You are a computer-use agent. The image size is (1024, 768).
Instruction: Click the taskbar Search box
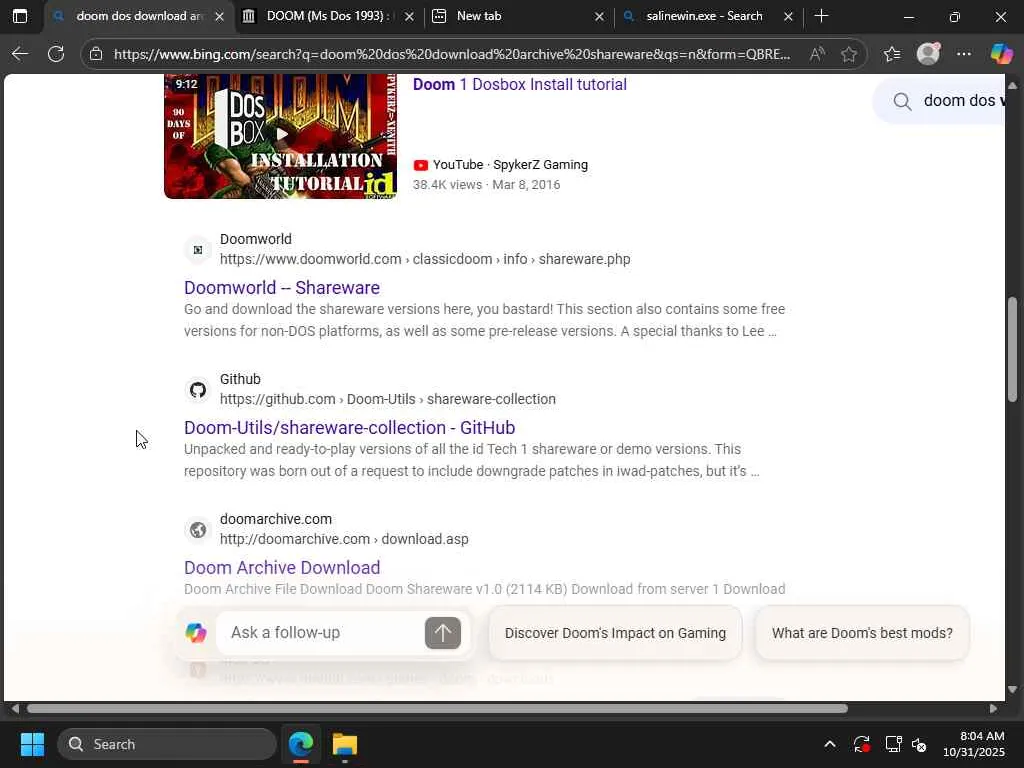(x=167, y=744)
